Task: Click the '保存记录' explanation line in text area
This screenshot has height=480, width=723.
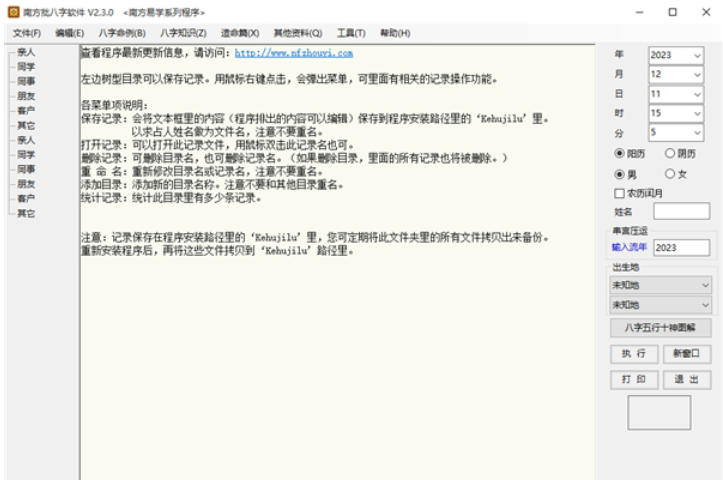Action: (315, 119)
